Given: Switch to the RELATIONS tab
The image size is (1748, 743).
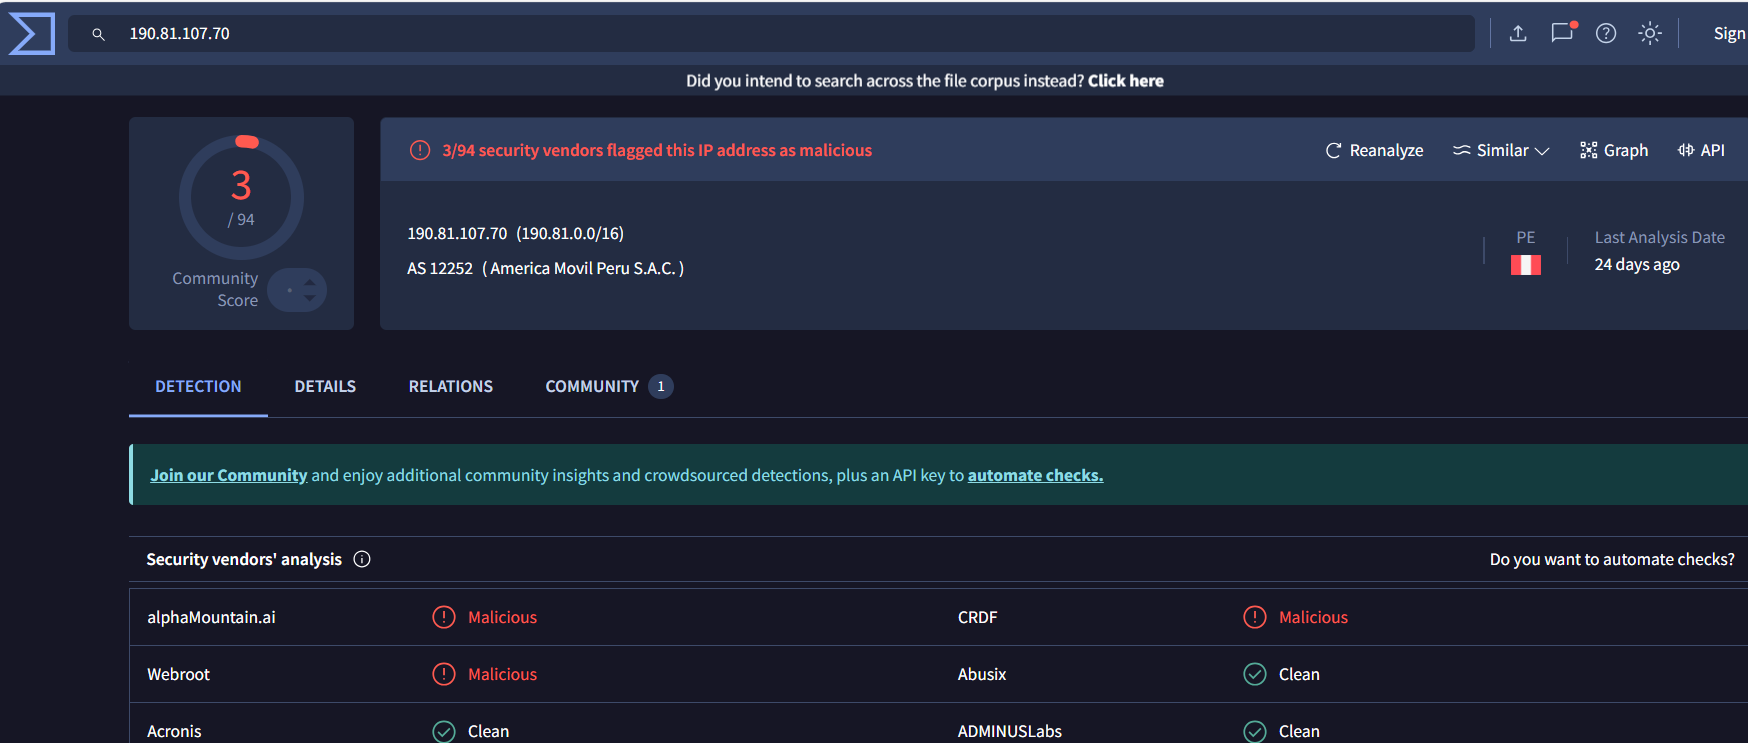Looking at the screenshot, I should click(451, 386).
